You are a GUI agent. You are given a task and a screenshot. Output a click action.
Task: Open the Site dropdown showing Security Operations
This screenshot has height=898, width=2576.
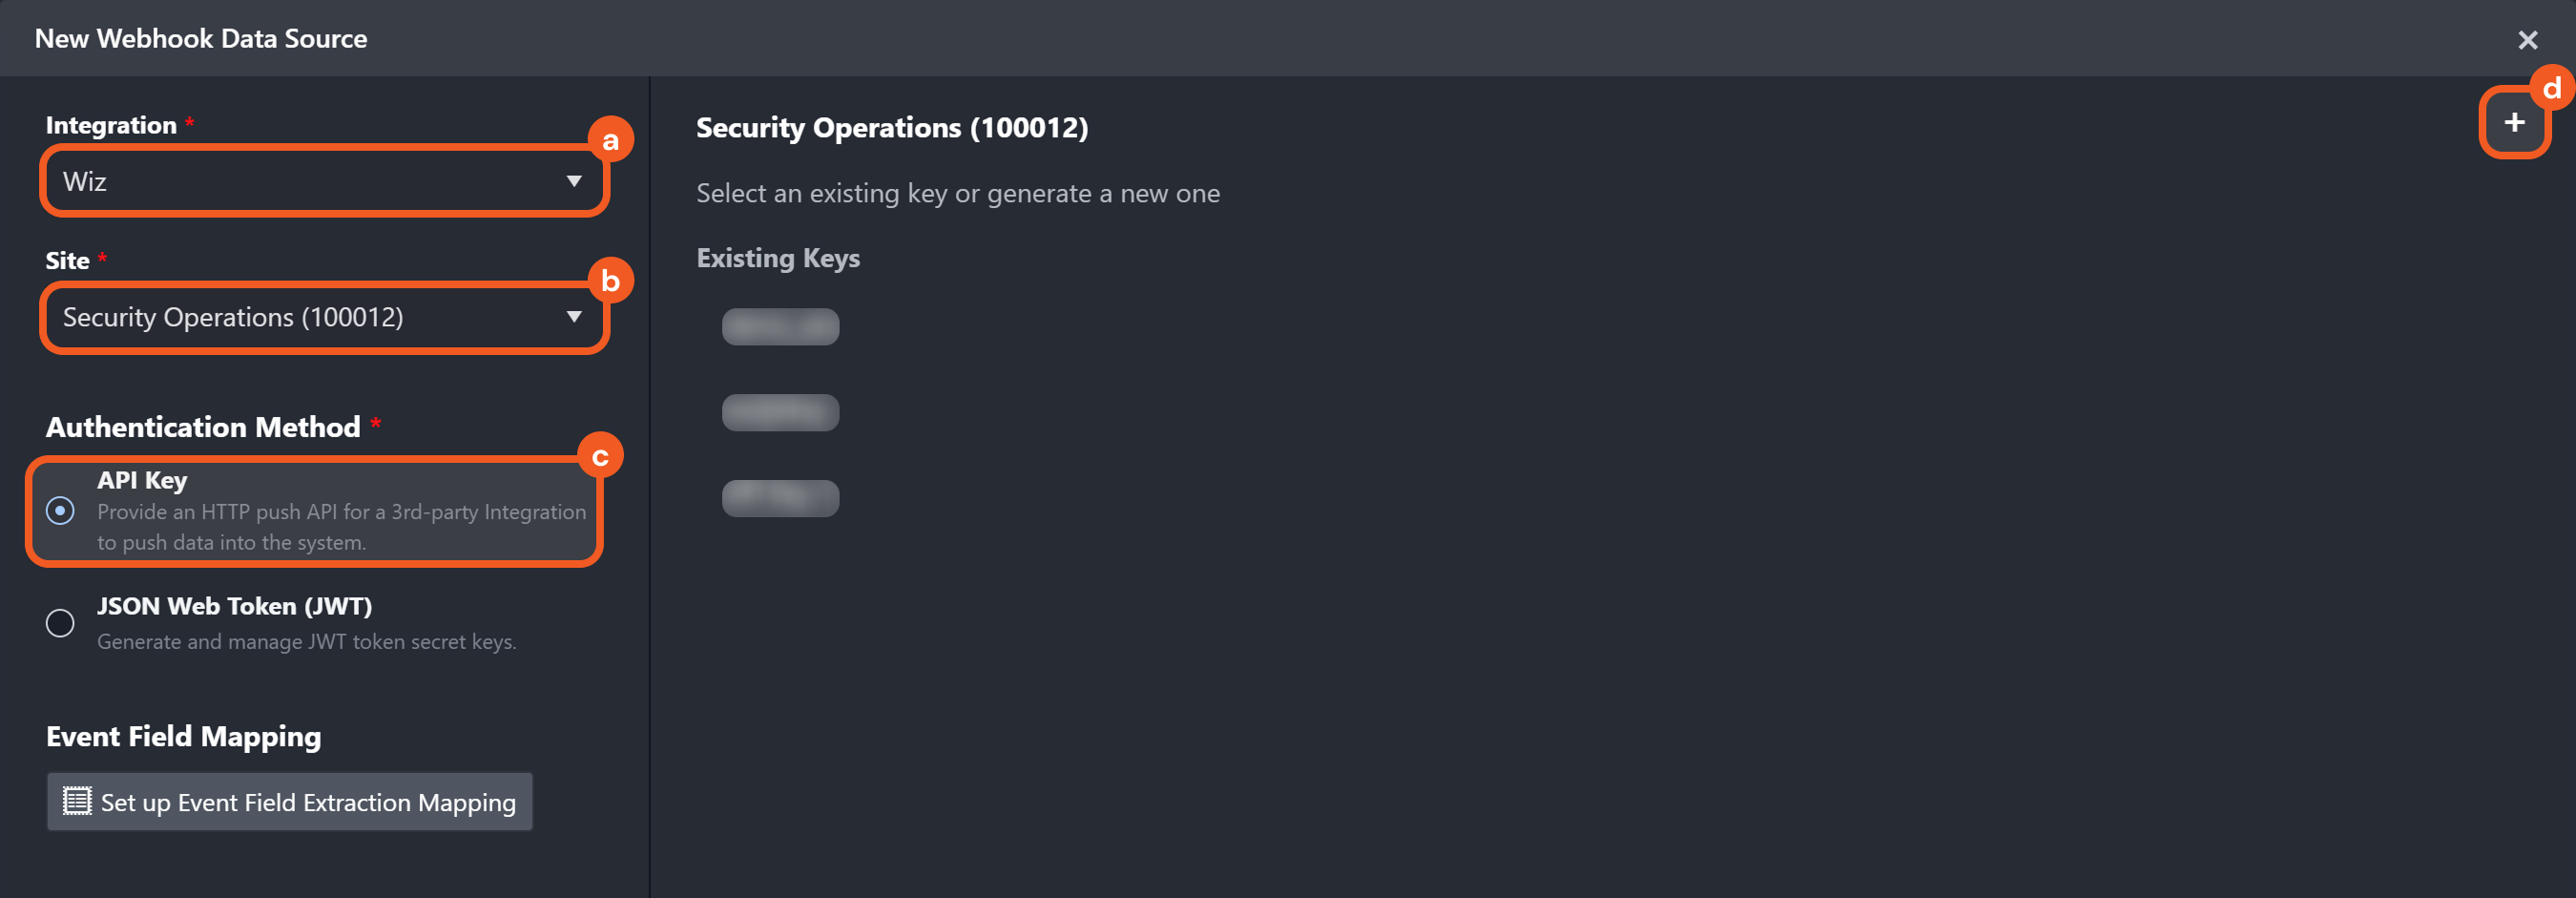322,318
